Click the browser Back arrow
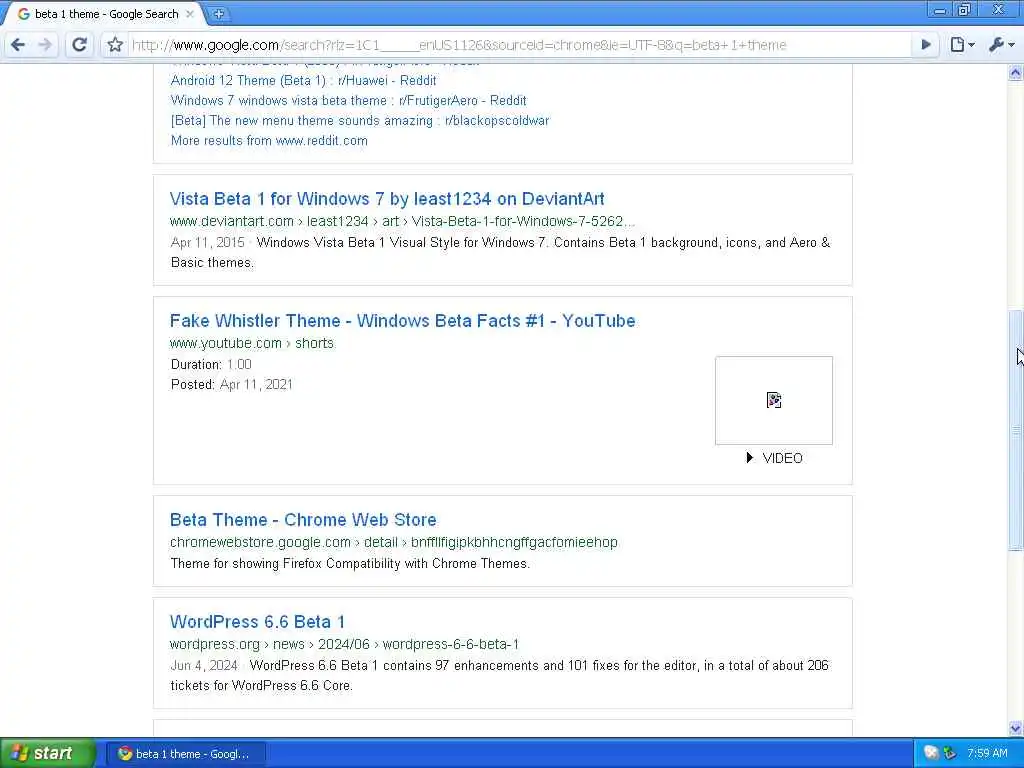The width and height of the screenshot is (1024, 768). coord(18,44)
